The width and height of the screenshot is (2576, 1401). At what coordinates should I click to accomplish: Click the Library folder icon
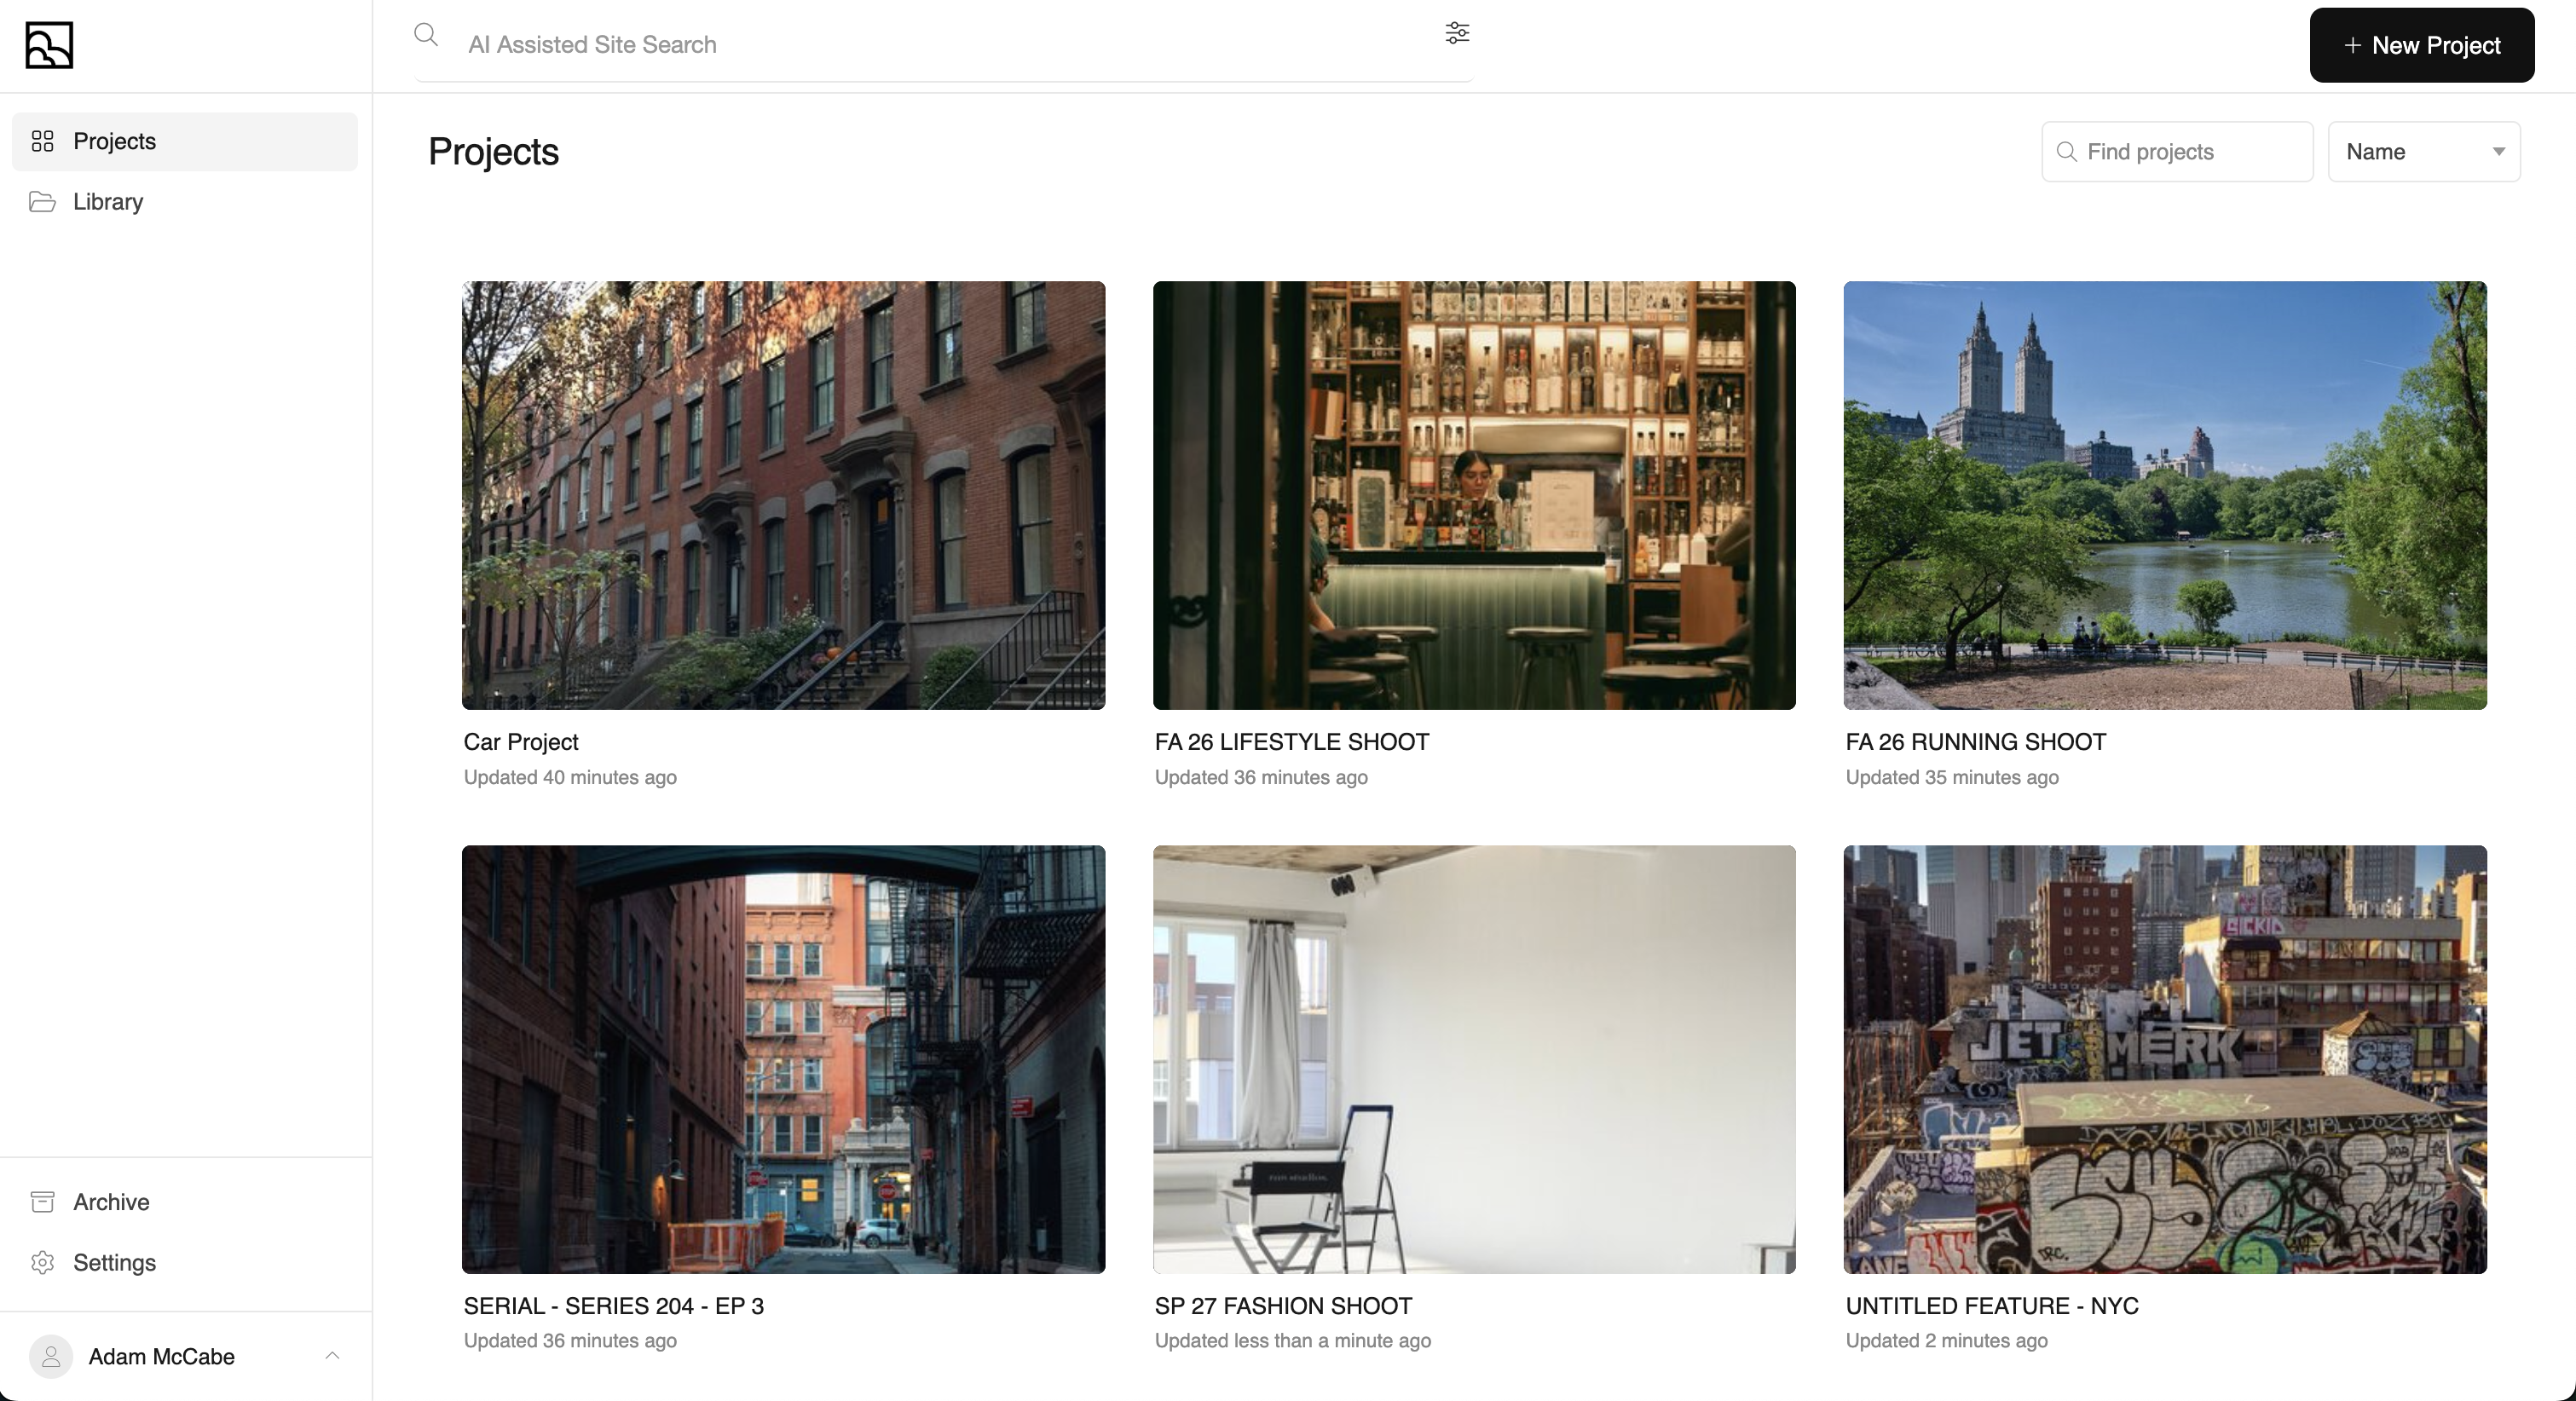pyautogui.click(x=42, y=202)
